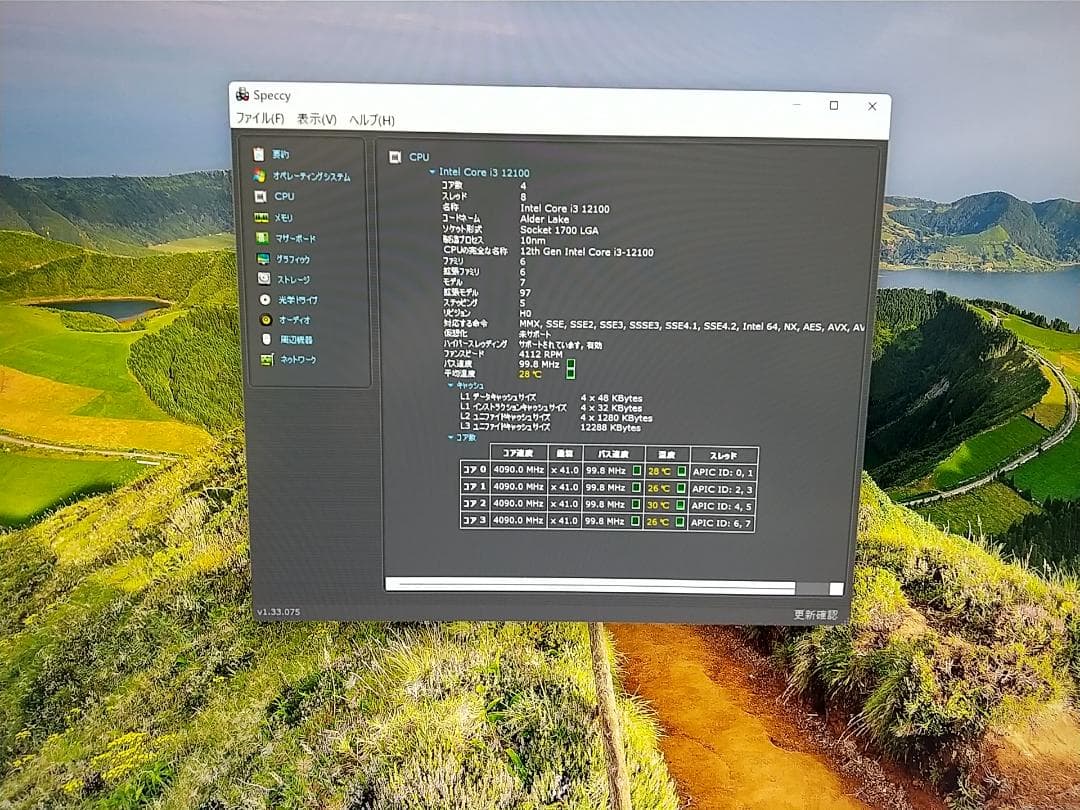
Task: Click the 更新確認 update check link
Action: pyautogui.click(x=815, y=615)
